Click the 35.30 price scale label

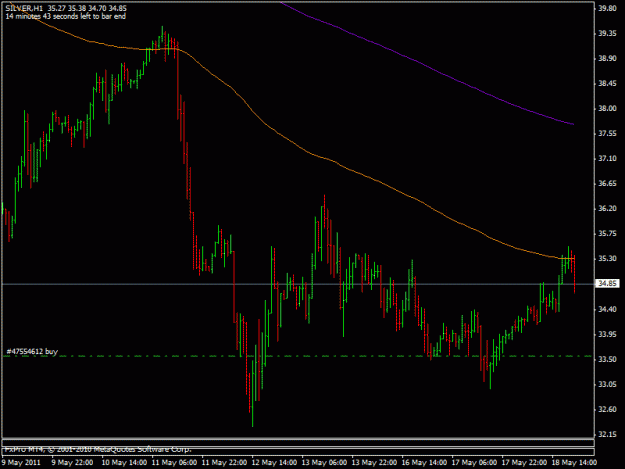(x=607, y=259)
